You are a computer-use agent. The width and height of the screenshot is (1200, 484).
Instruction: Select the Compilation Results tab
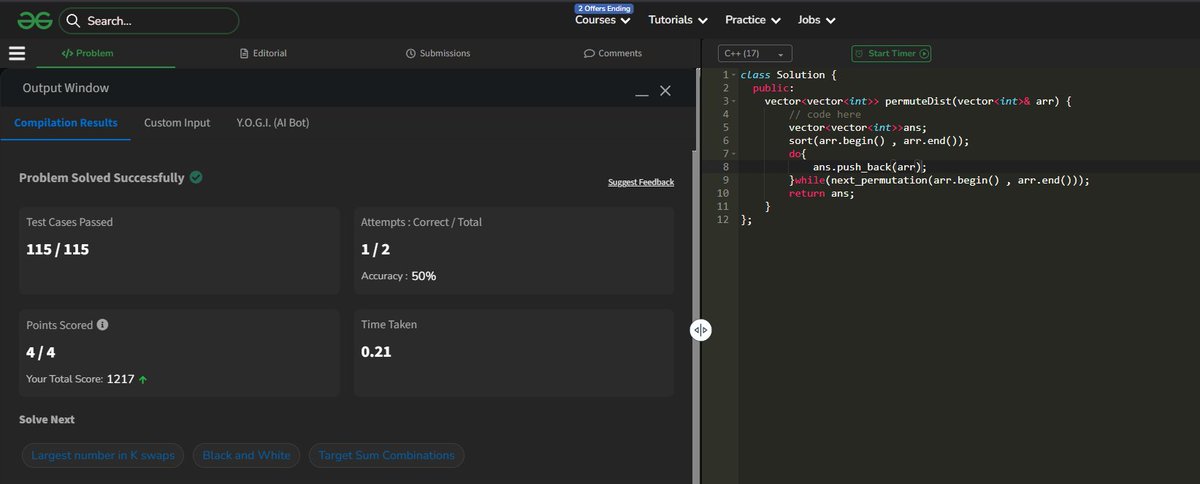66,123
